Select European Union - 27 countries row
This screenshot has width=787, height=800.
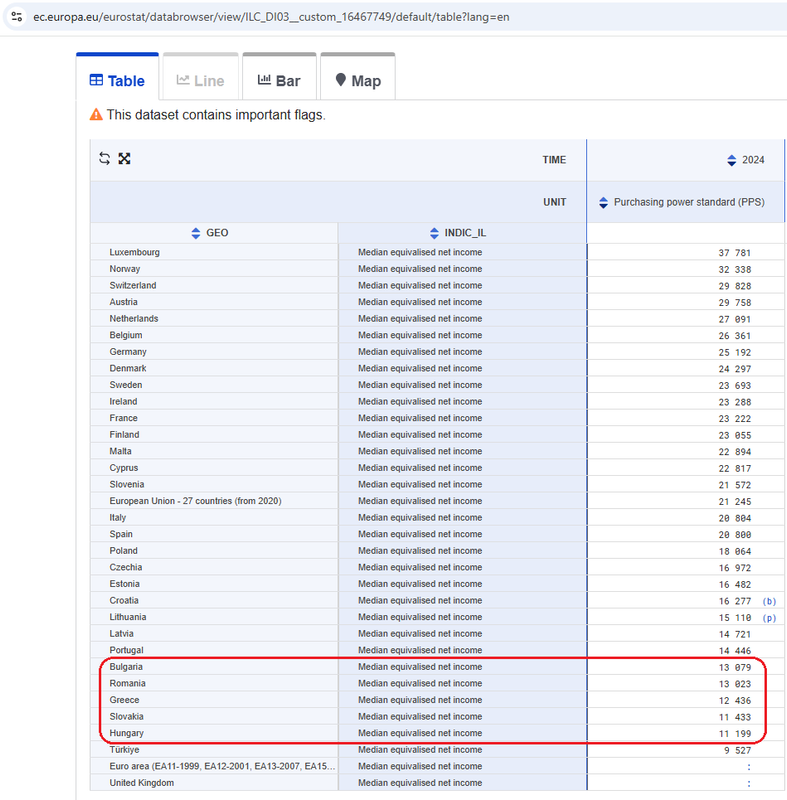(x=195, y=501)
